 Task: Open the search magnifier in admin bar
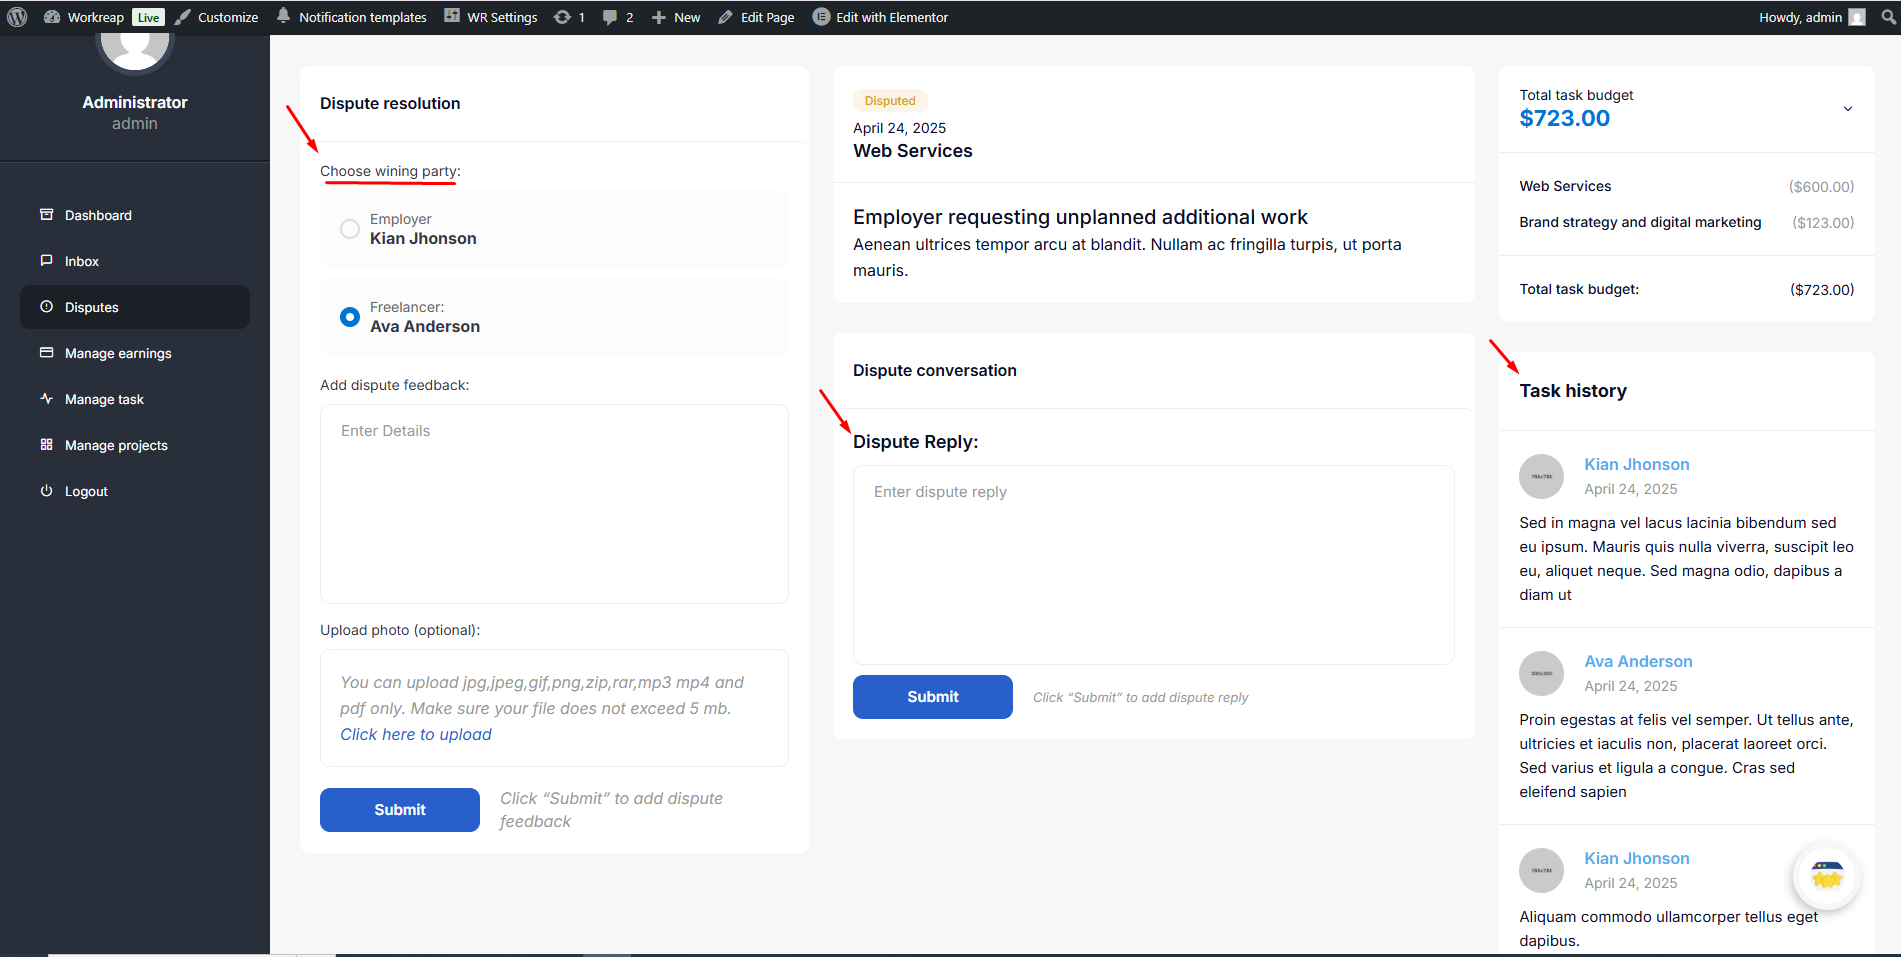coord(1888,17)
